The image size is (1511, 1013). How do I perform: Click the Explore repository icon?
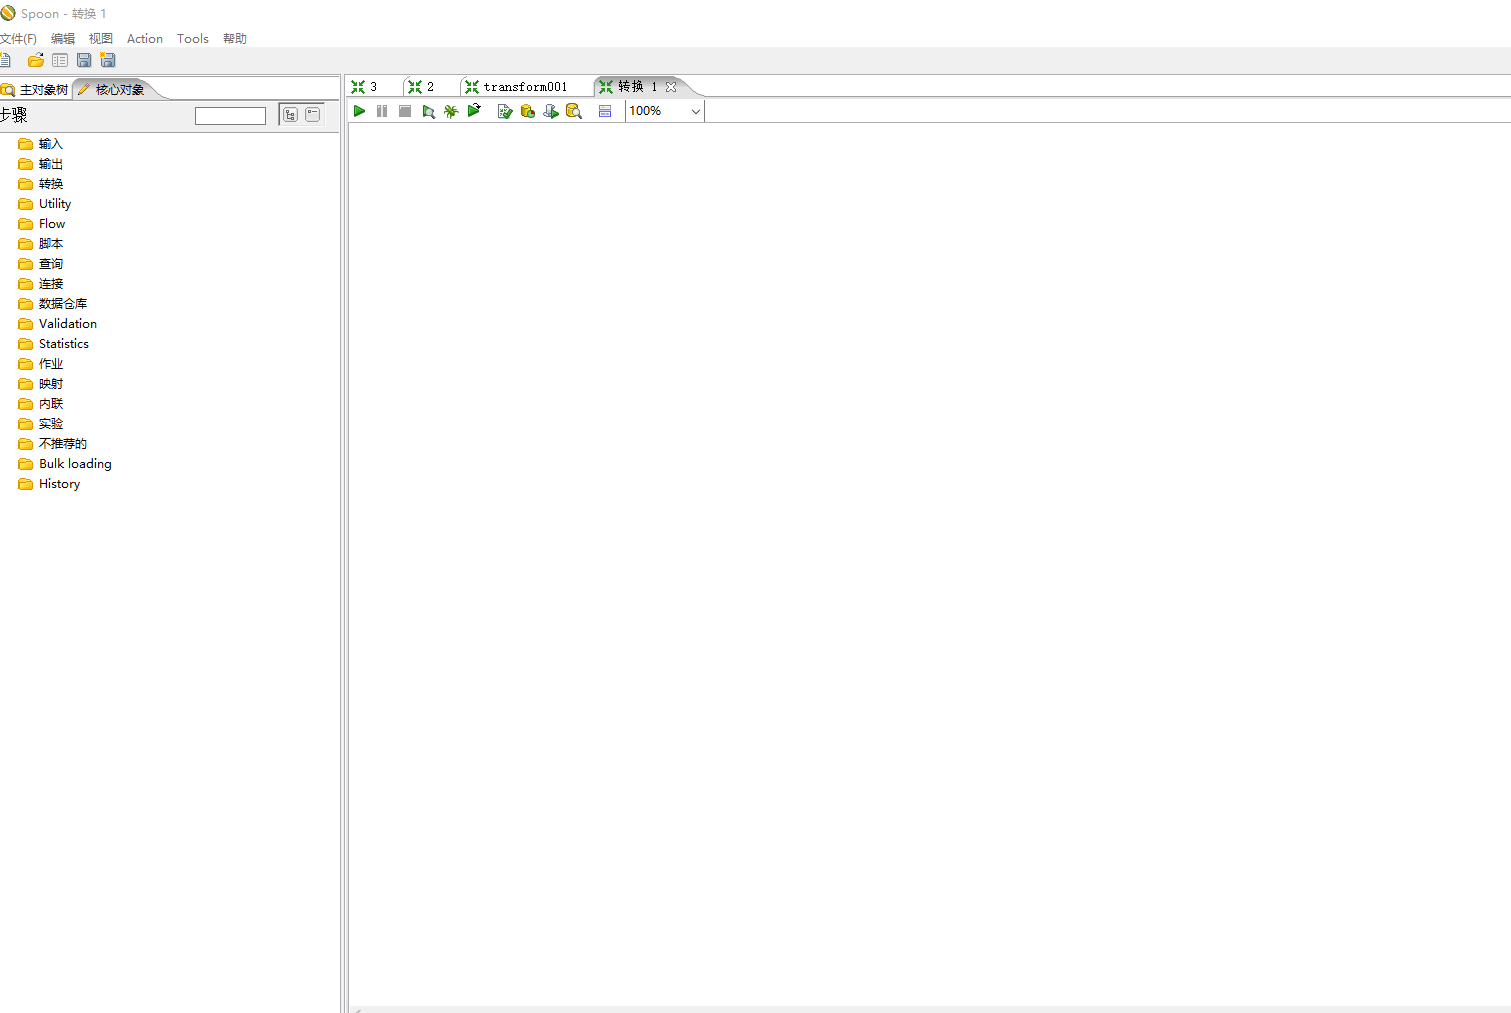click(x=60, y=60)
